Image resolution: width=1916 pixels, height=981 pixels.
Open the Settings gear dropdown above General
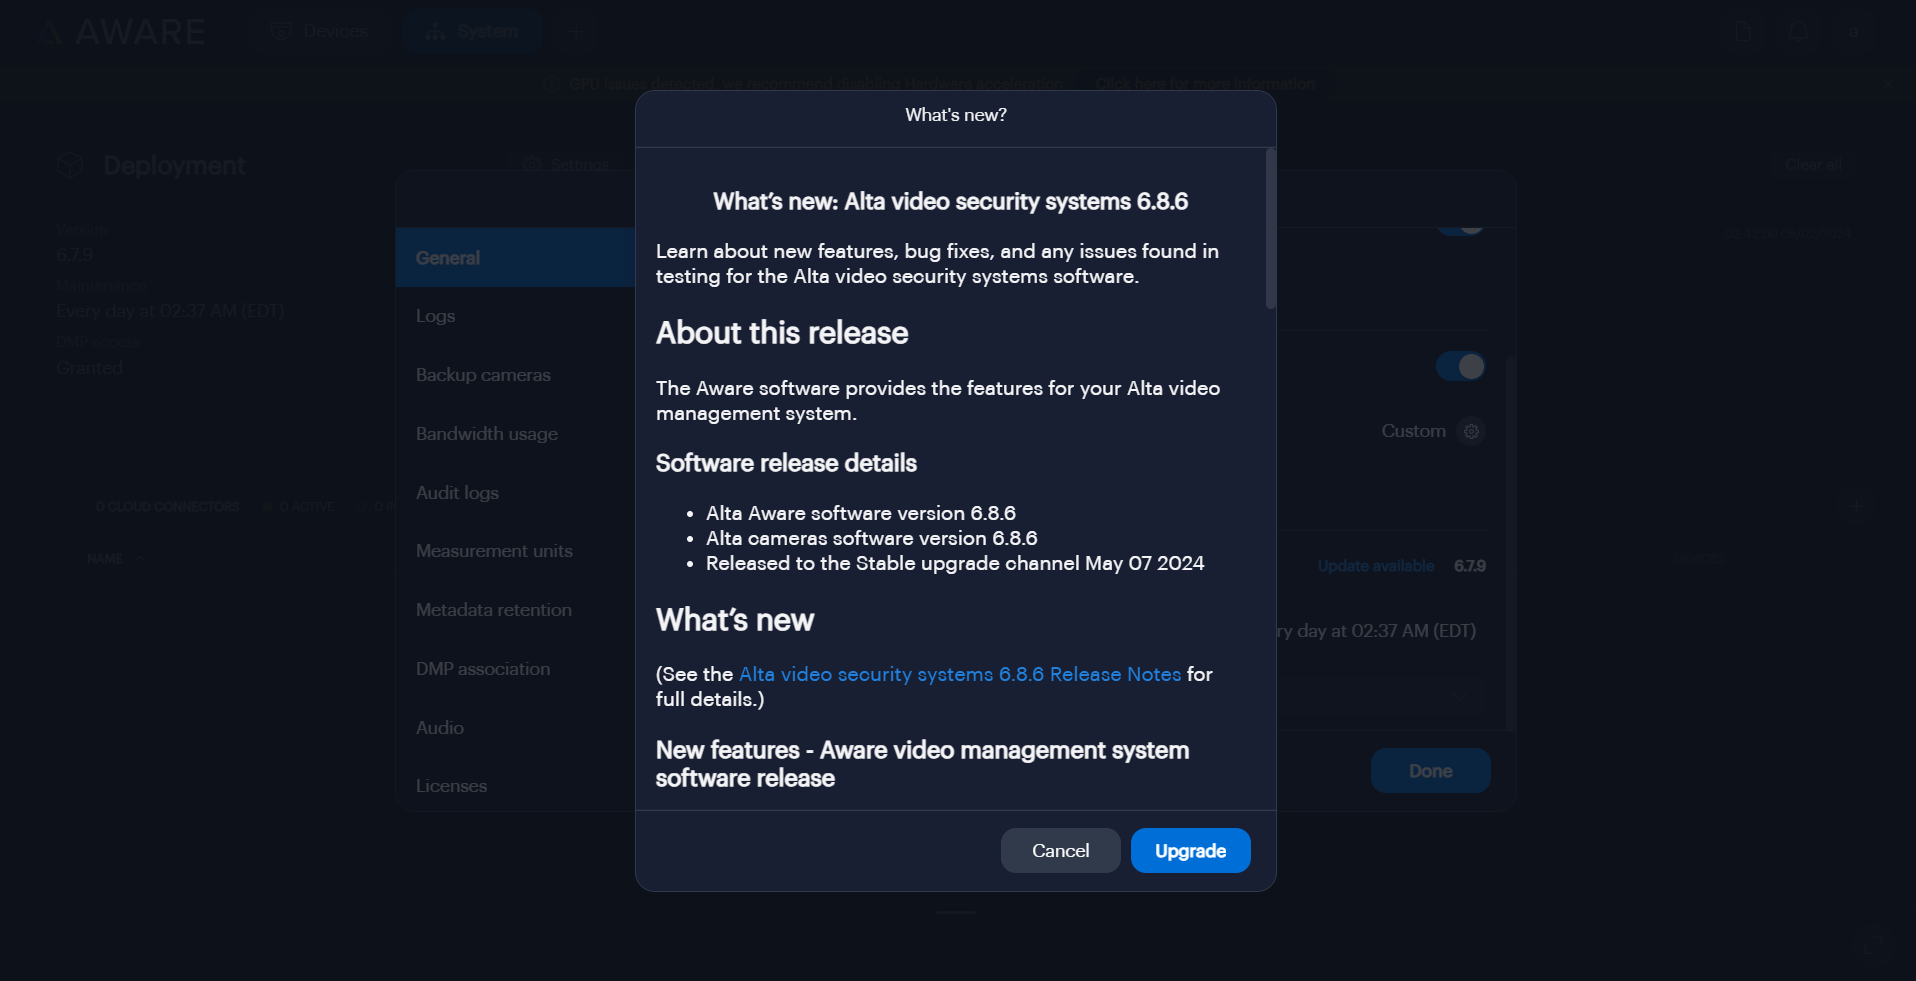tap(566, 164)
